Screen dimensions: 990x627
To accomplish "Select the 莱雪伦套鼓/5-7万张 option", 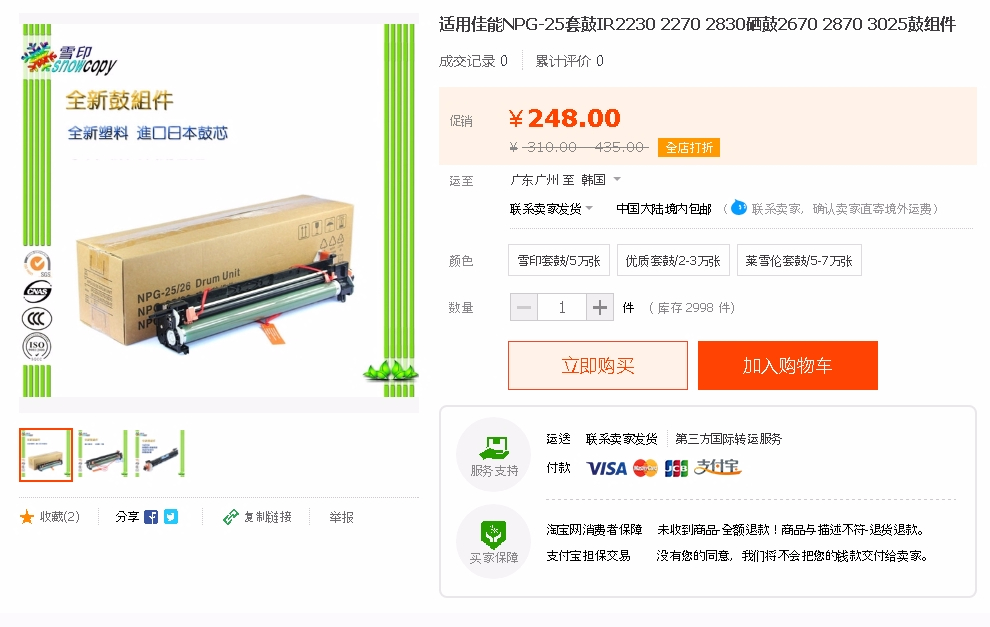I will click(799, 260).
